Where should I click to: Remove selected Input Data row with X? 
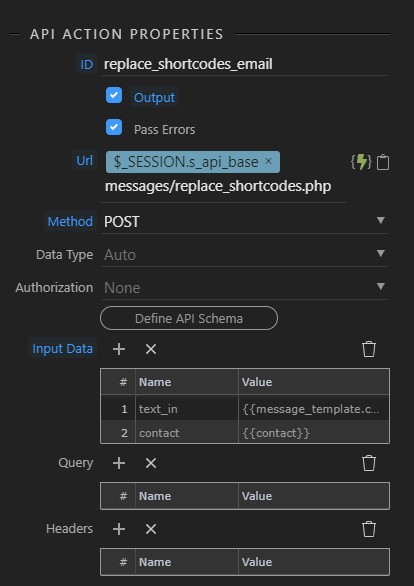[151, 349]
